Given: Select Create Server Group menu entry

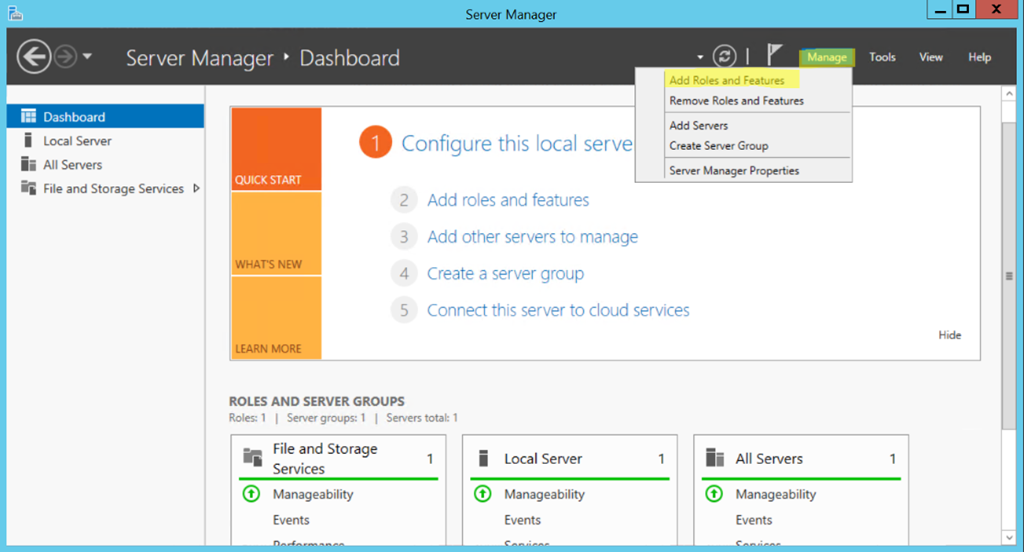Looking at the screenshot, I should 718,146.
